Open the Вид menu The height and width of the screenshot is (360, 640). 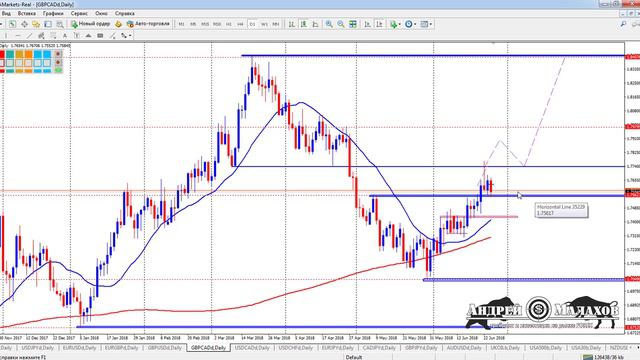(6, 13)
